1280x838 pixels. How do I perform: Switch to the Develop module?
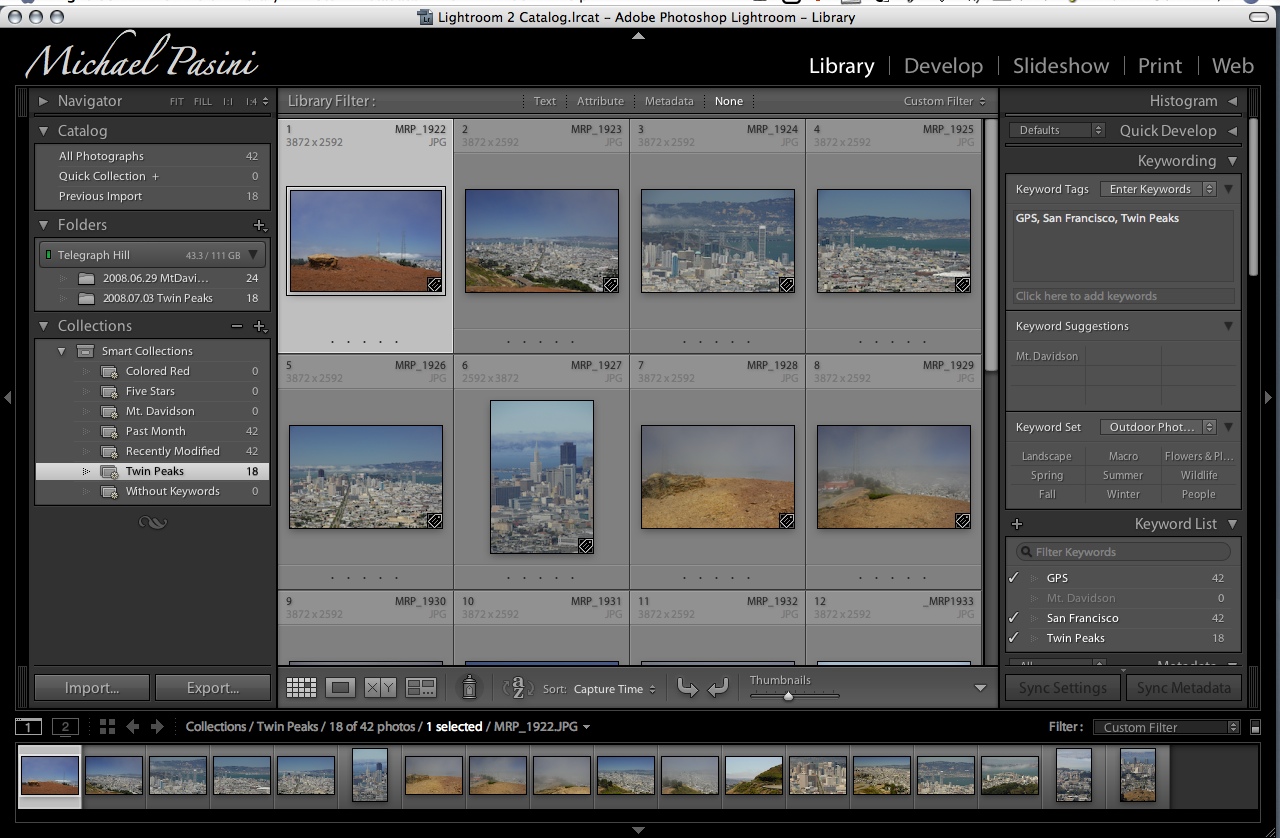click(x=942, y=66)
